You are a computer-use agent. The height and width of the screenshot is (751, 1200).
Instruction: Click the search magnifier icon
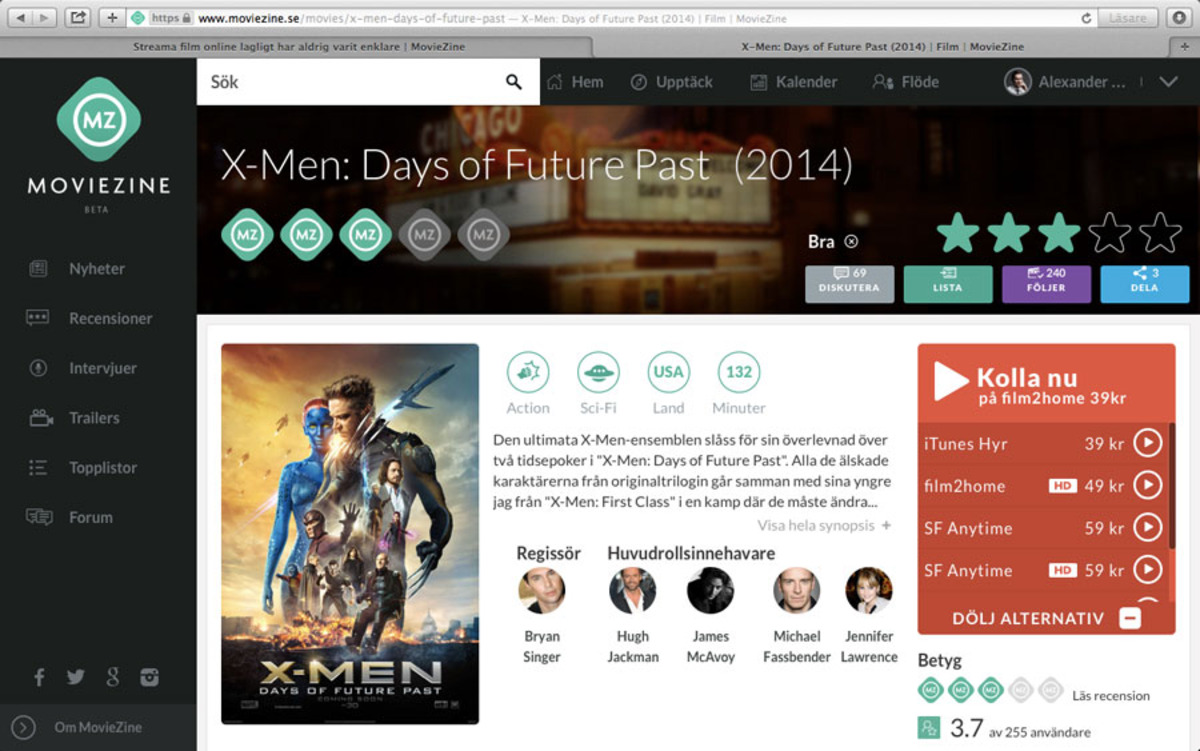513,82
